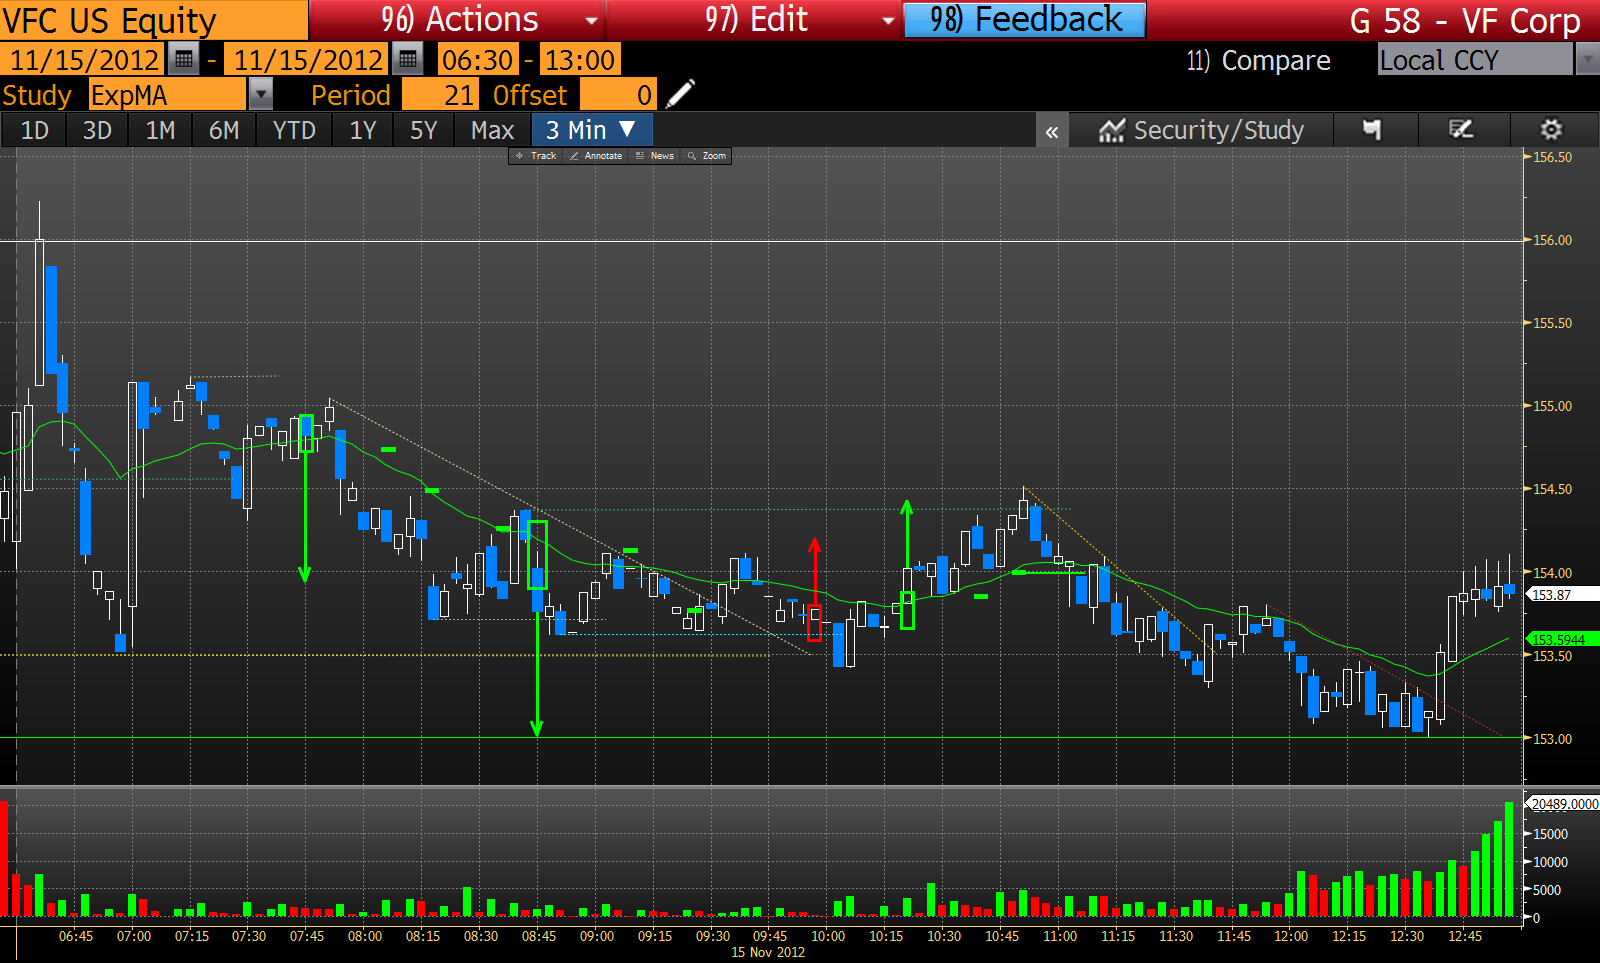
Task: Select the 3D range tab
Action: point(97,130)
